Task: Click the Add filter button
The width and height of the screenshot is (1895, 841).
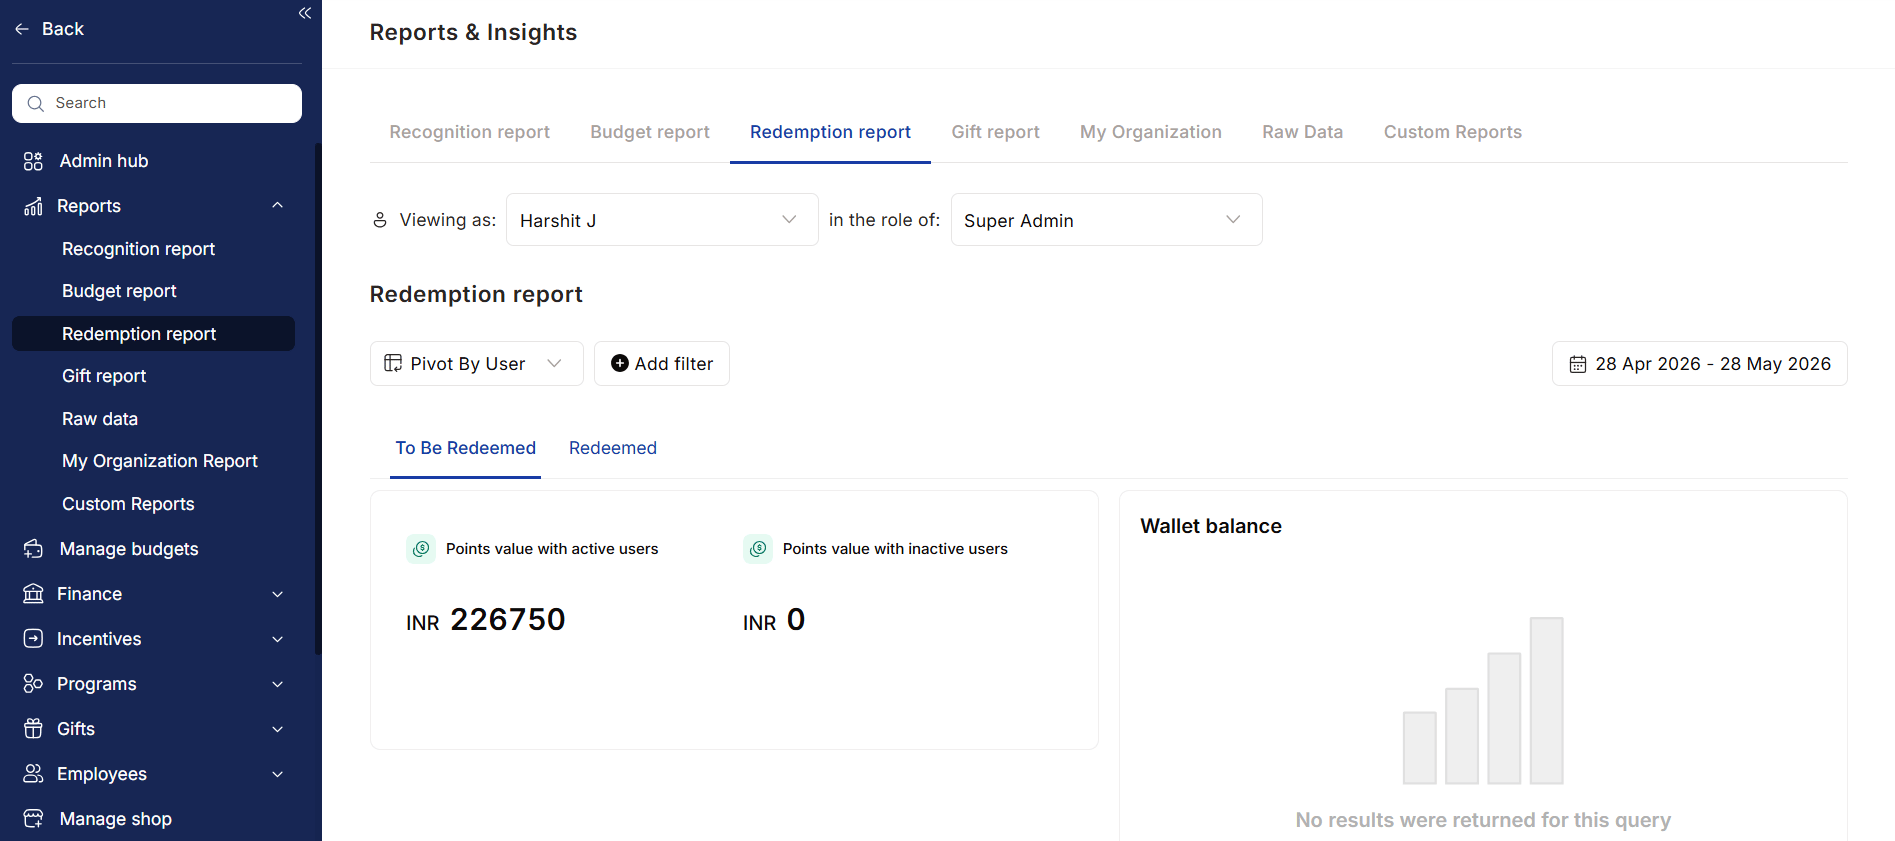Action: (662, 363)
